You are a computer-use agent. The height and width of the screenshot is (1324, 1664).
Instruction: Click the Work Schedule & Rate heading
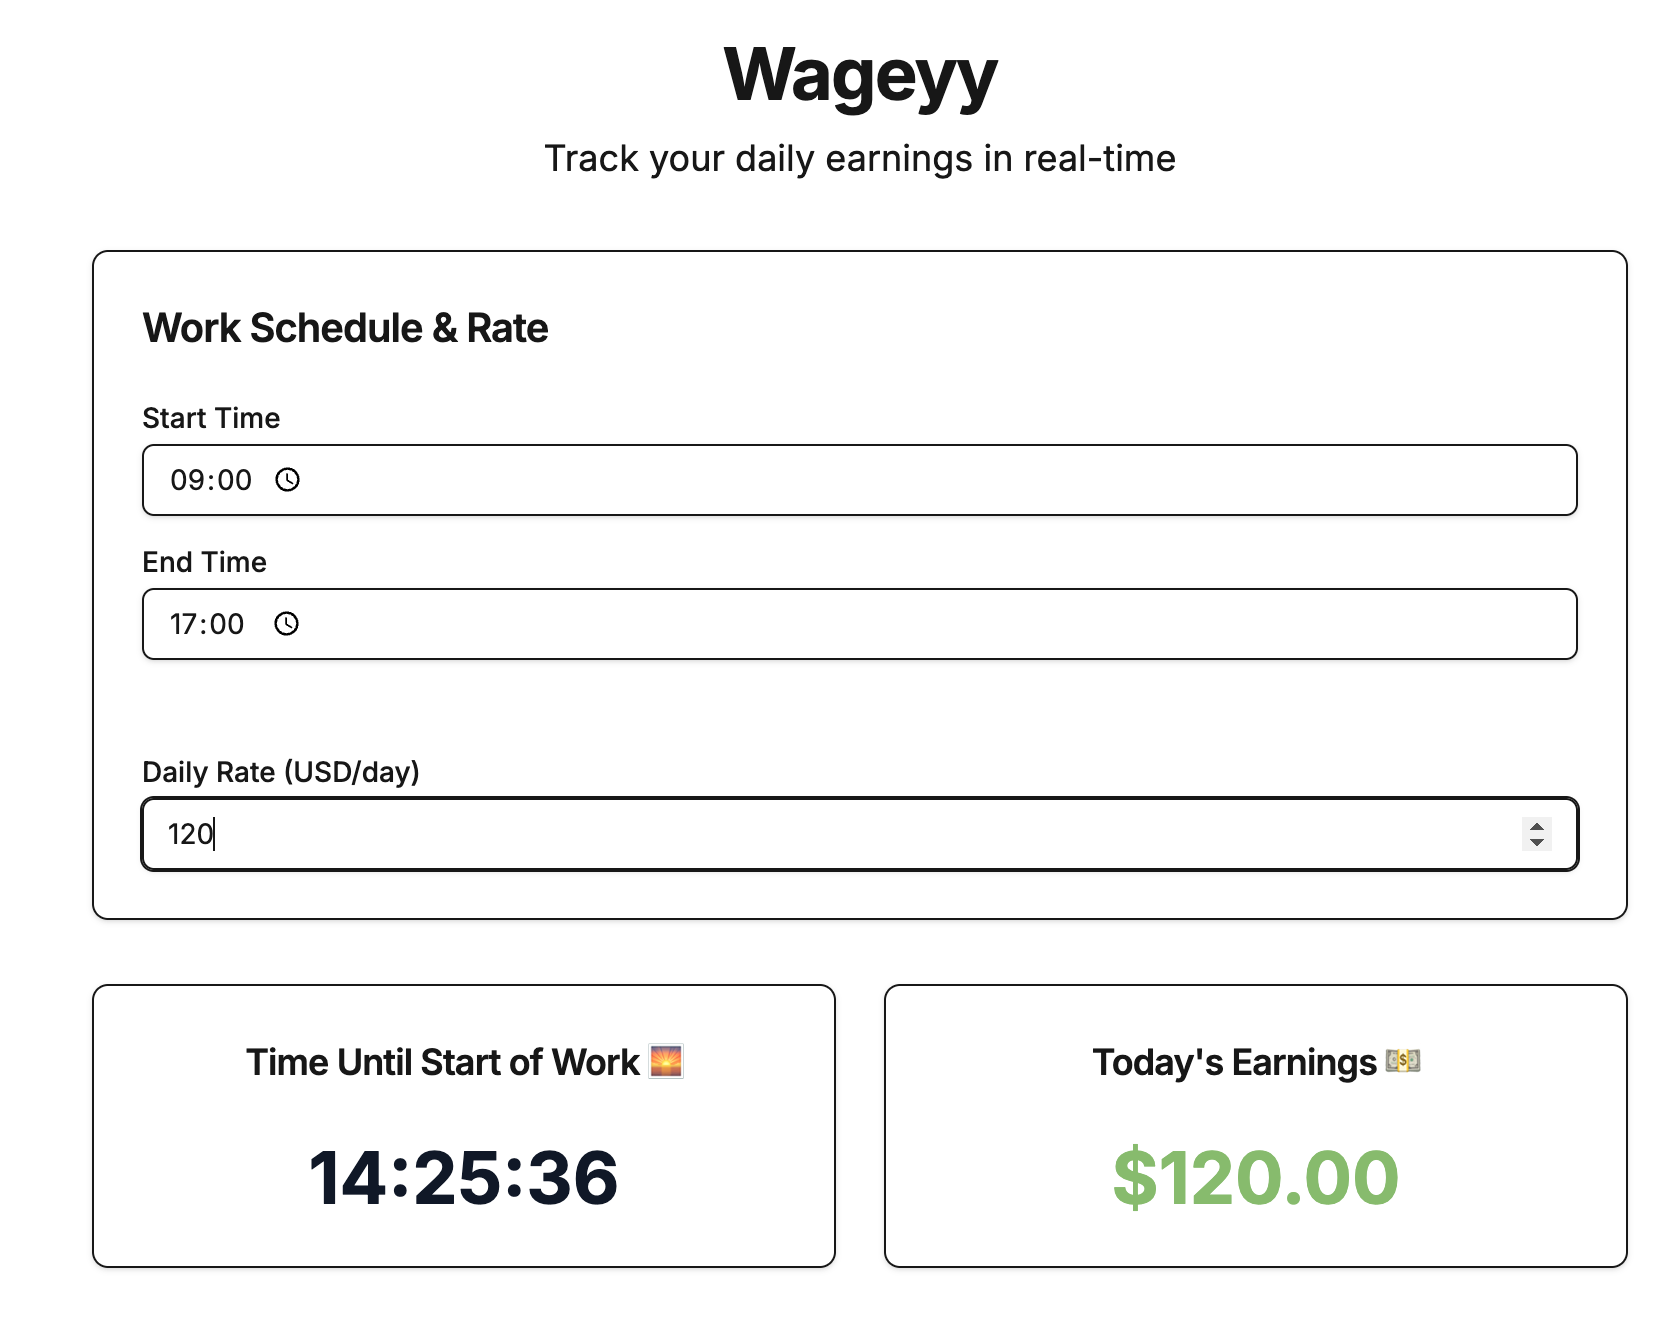[x=345, y=327]
